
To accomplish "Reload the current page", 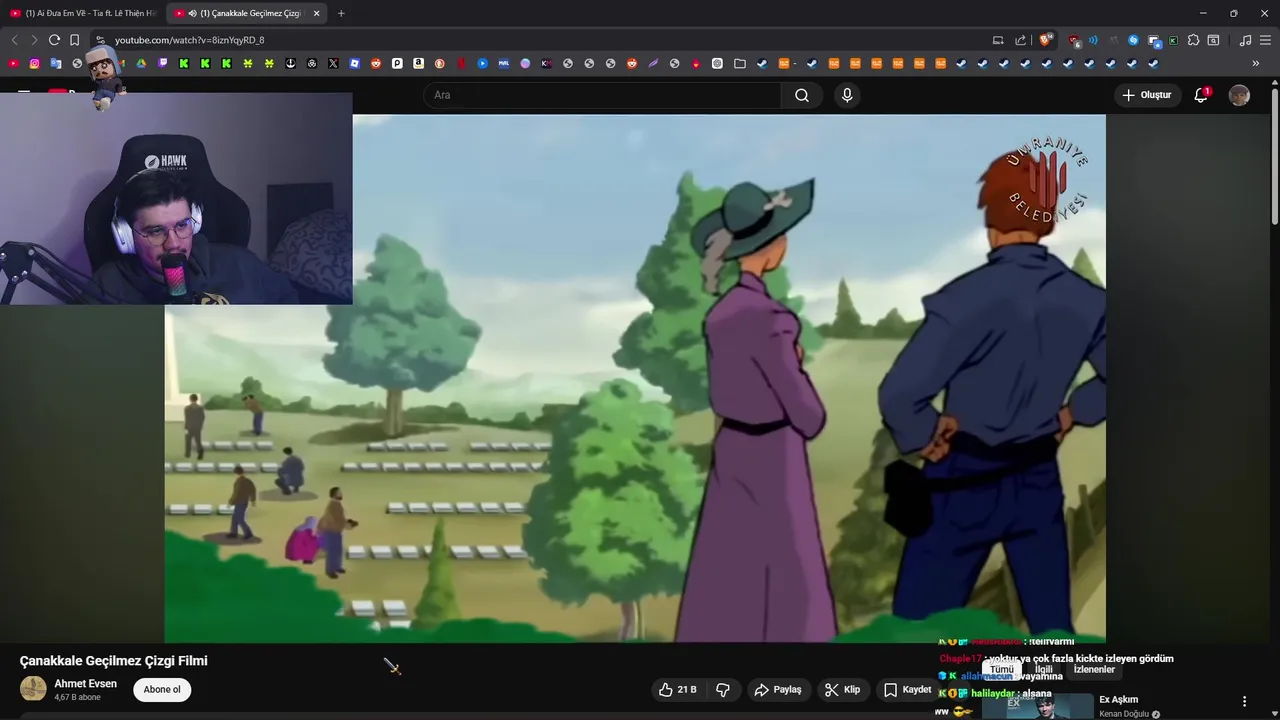I will [x=54, y=40].
